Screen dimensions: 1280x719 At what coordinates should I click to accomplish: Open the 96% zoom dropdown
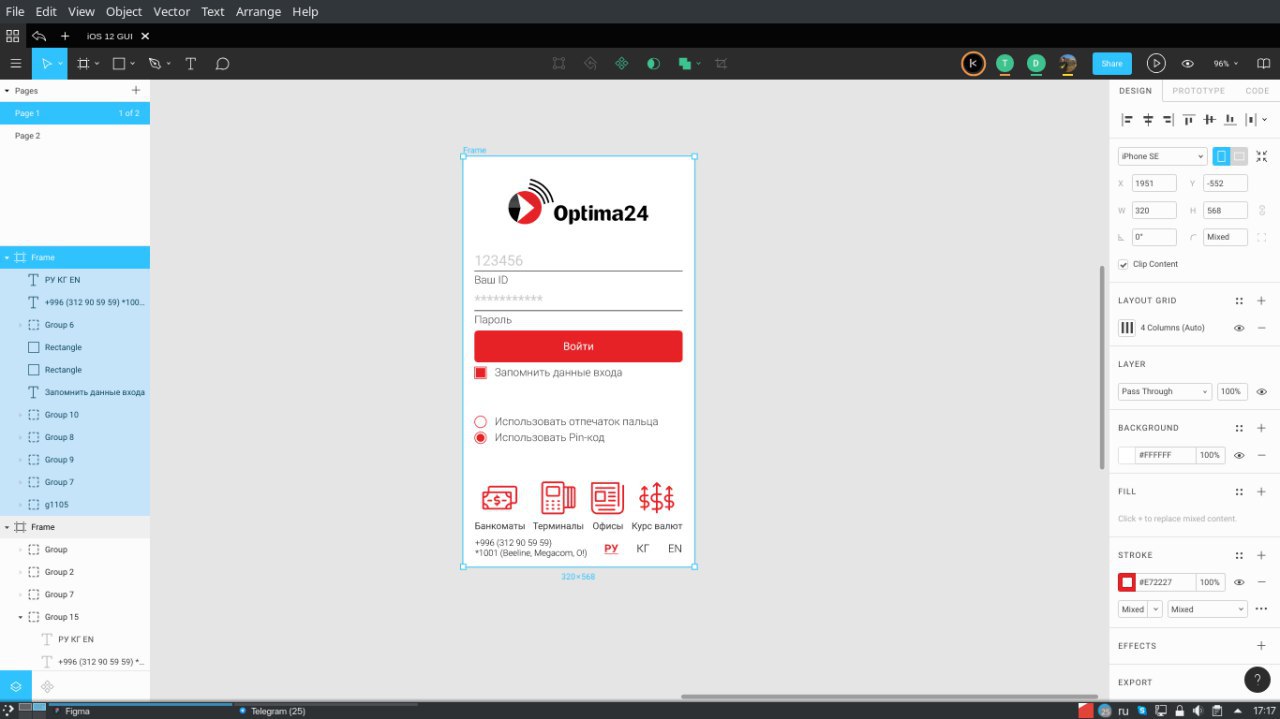click(x=1225, y=63)
